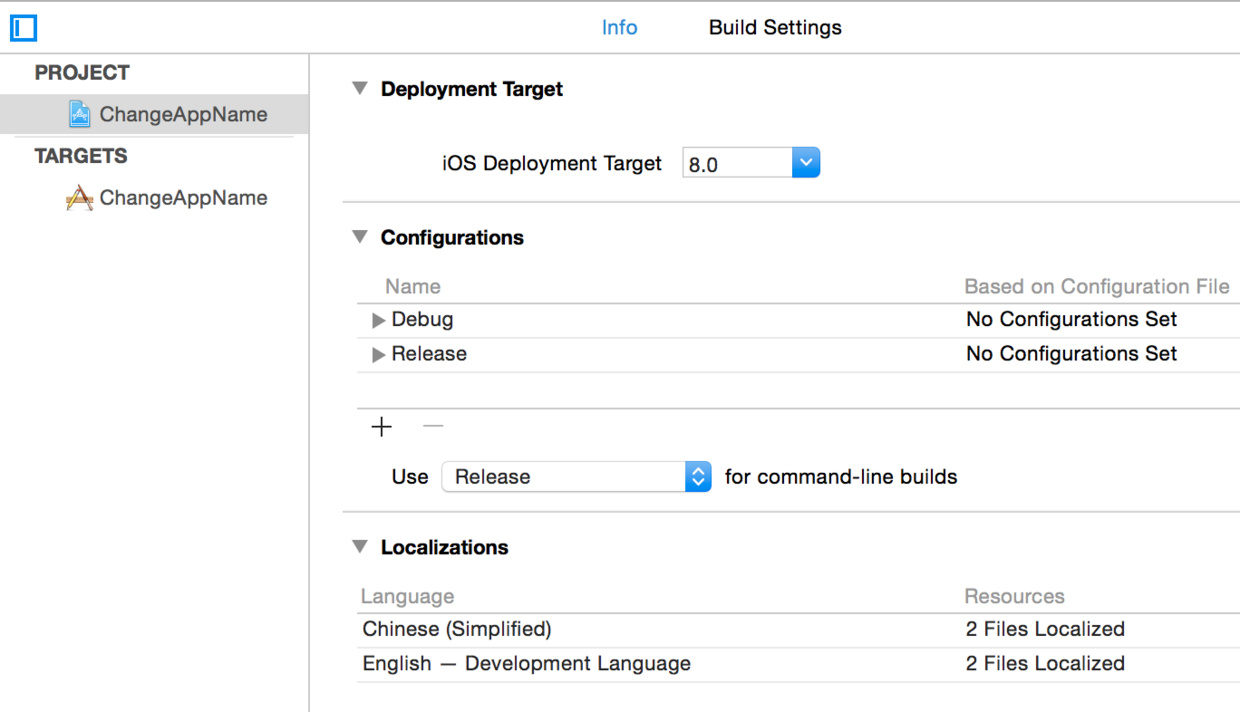Image resolution: width=1240 pixels, height=712 pixels.
Task: Collapse the Deployment Target section
Action: click(360, 89)
